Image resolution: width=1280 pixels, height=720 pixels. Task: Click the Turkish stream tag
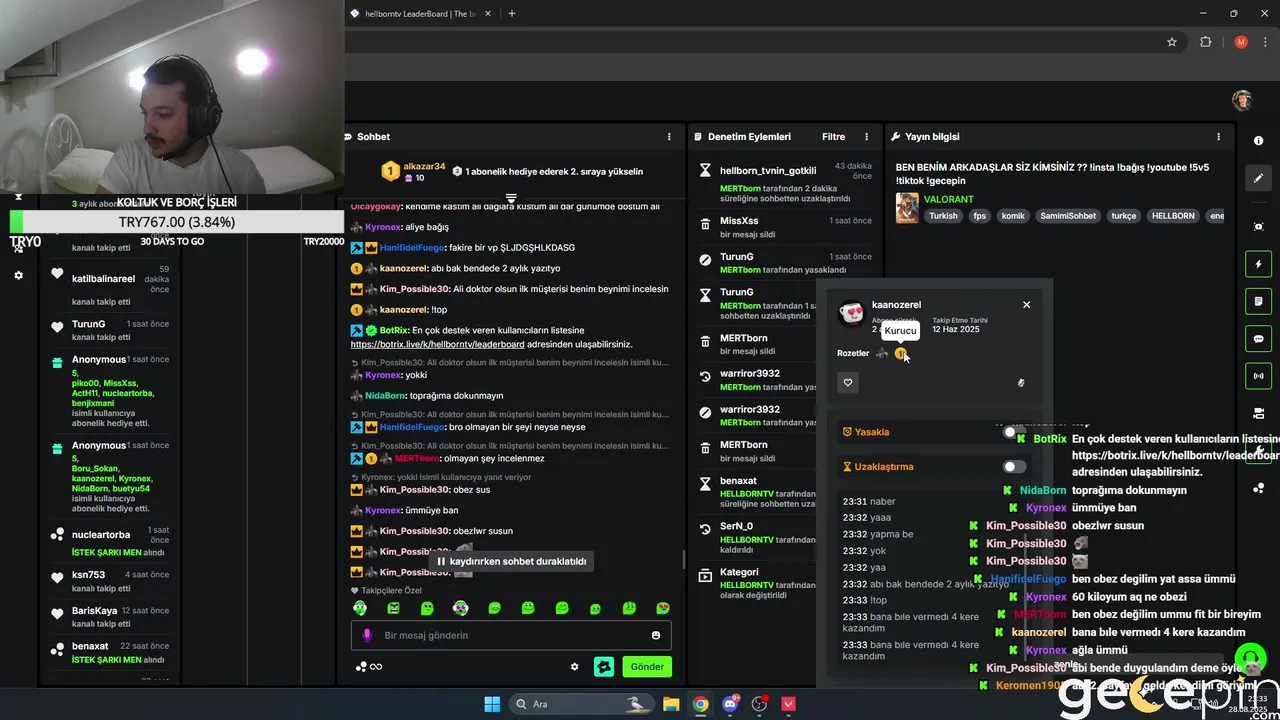(x=942, y=216)
